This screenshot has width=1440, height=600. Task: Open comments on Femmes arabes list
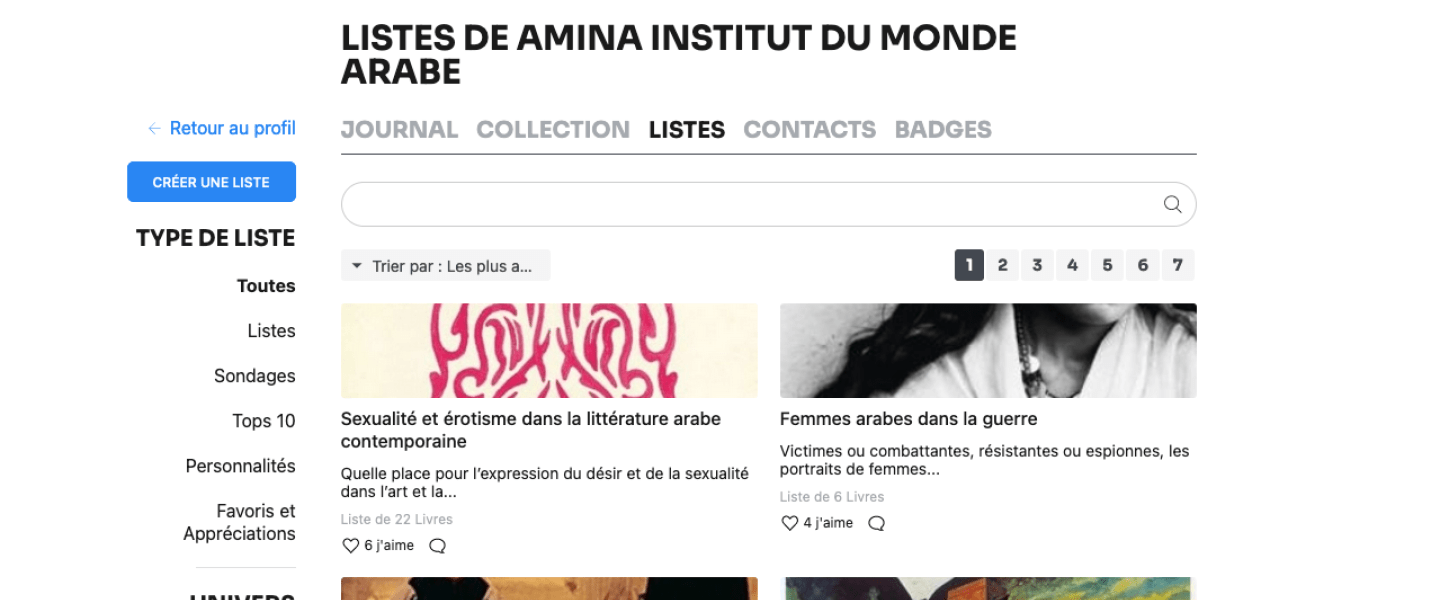point(876,523)
